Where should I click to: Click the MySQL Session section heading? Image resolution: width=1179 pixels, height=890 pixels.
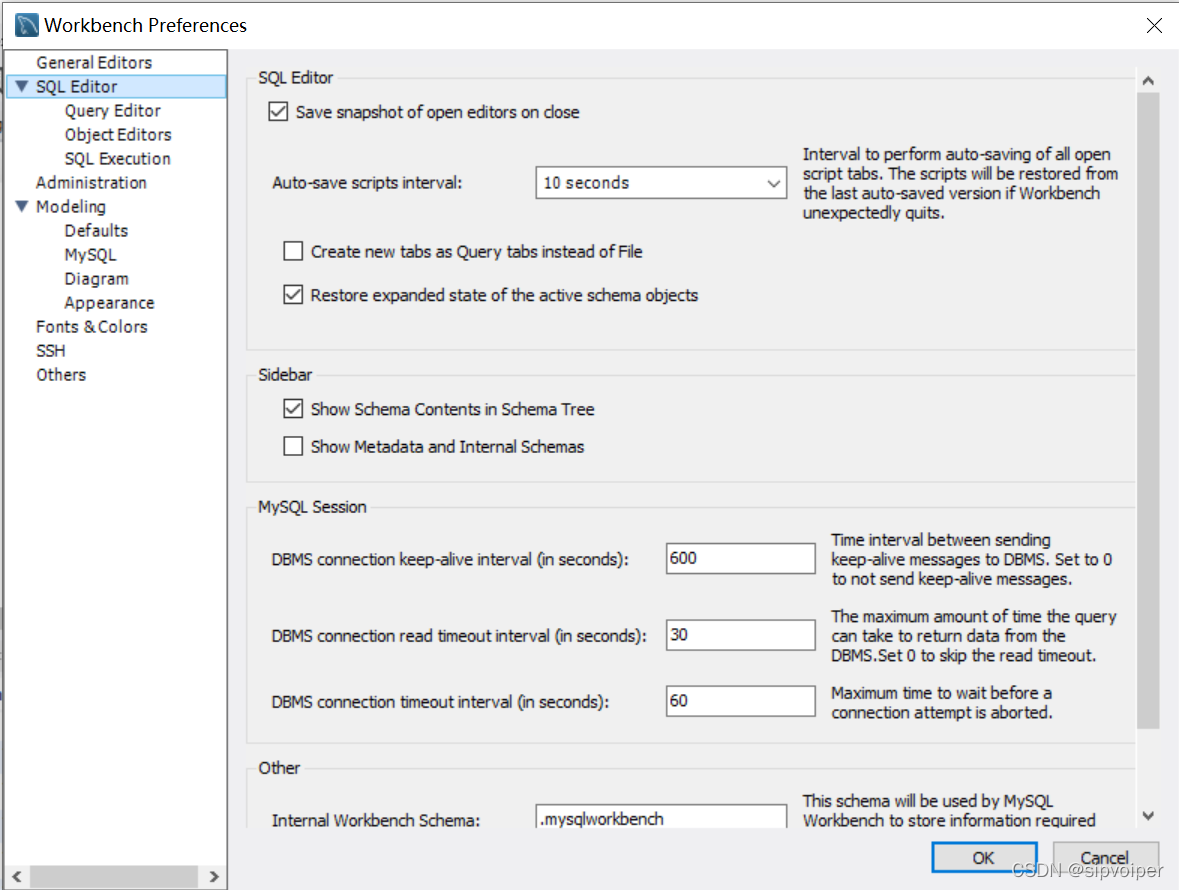312,507
